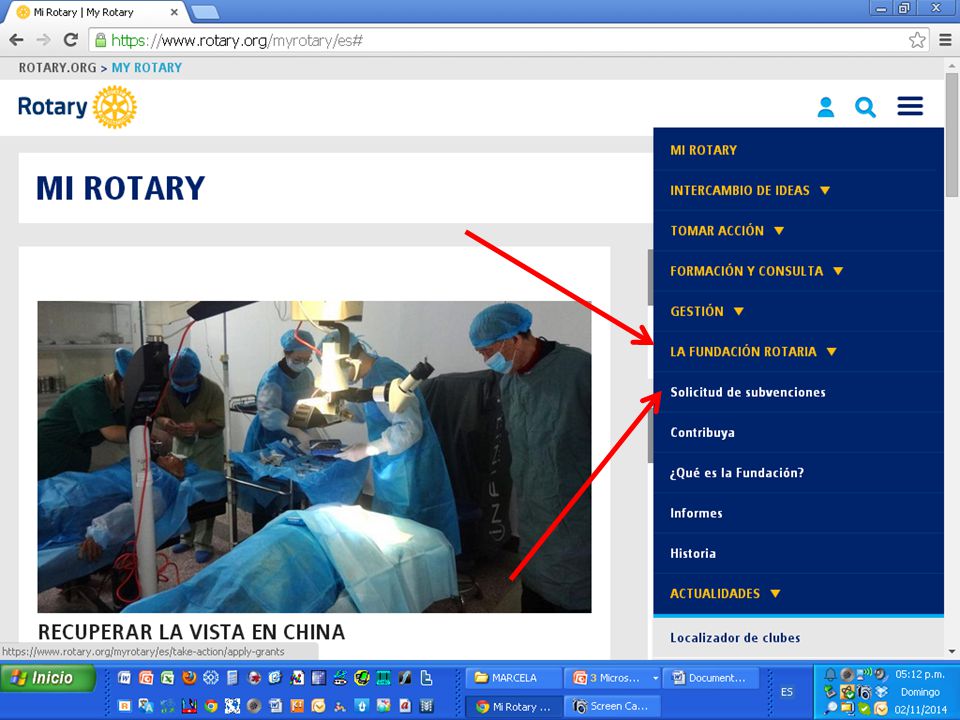Open Historia menu entry
Image resolution: width=960 pixels, height=720 pixels.
(x=692, y=553)
